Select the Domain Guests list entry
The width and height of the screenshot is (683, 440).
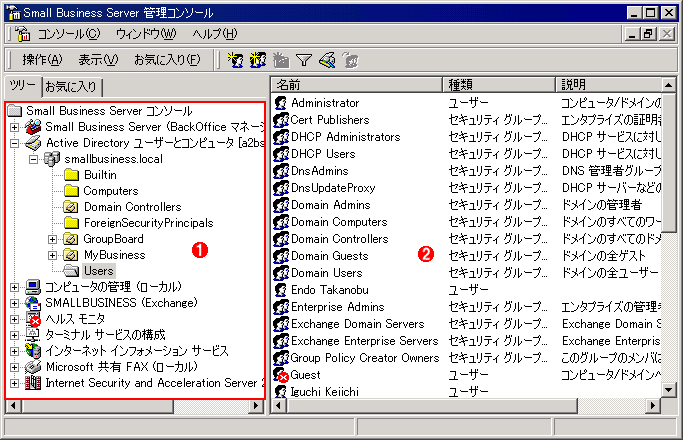[x=329, y=256]
